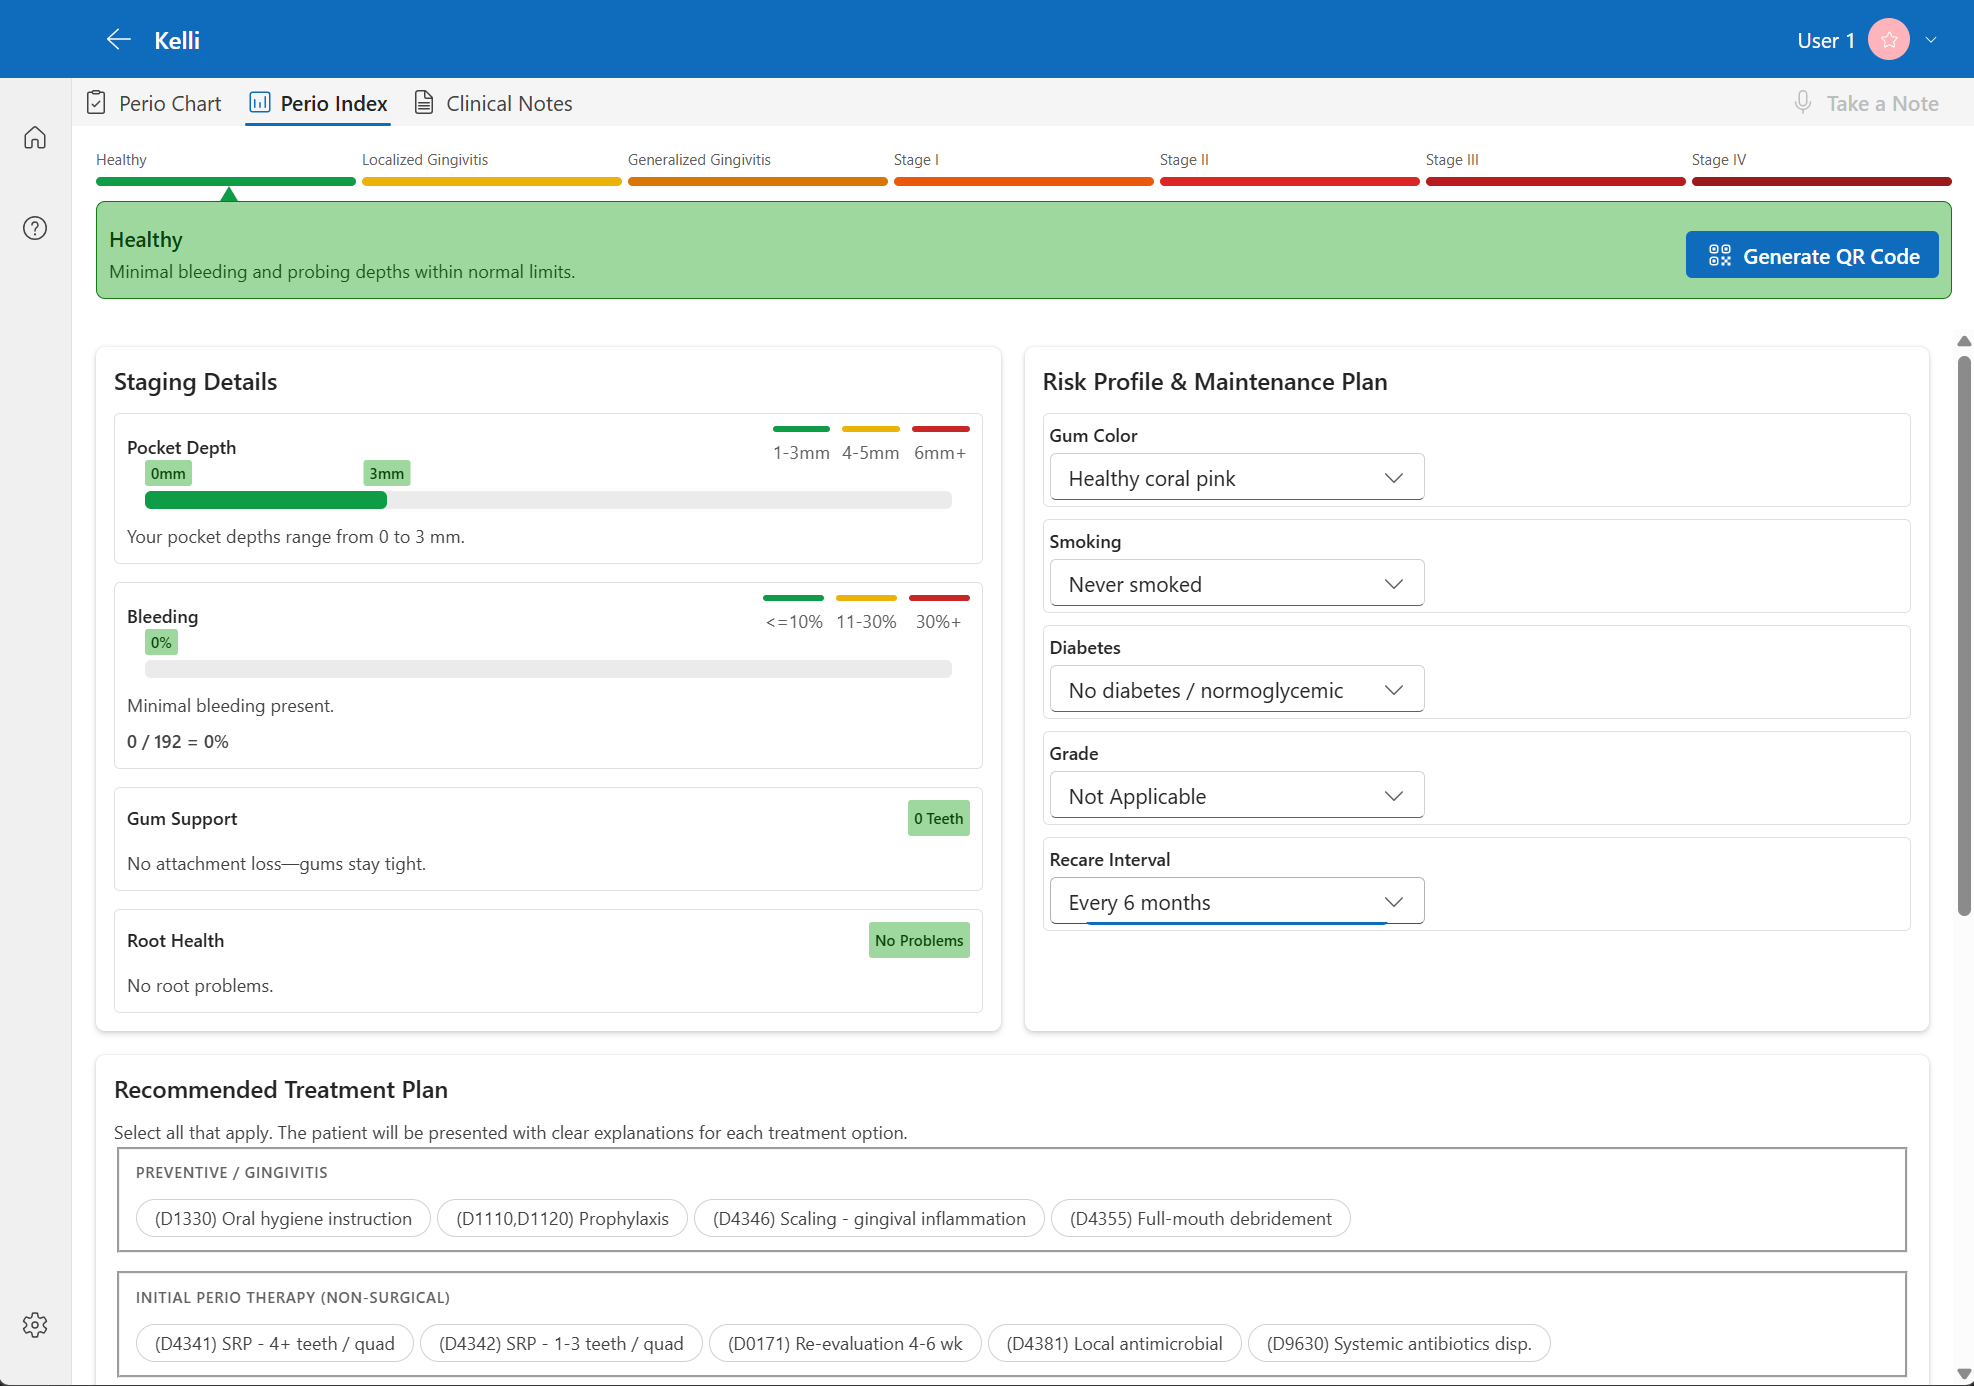Click the Clinical Notes document icon
Screen dimensions: 1974x1386
424,103
